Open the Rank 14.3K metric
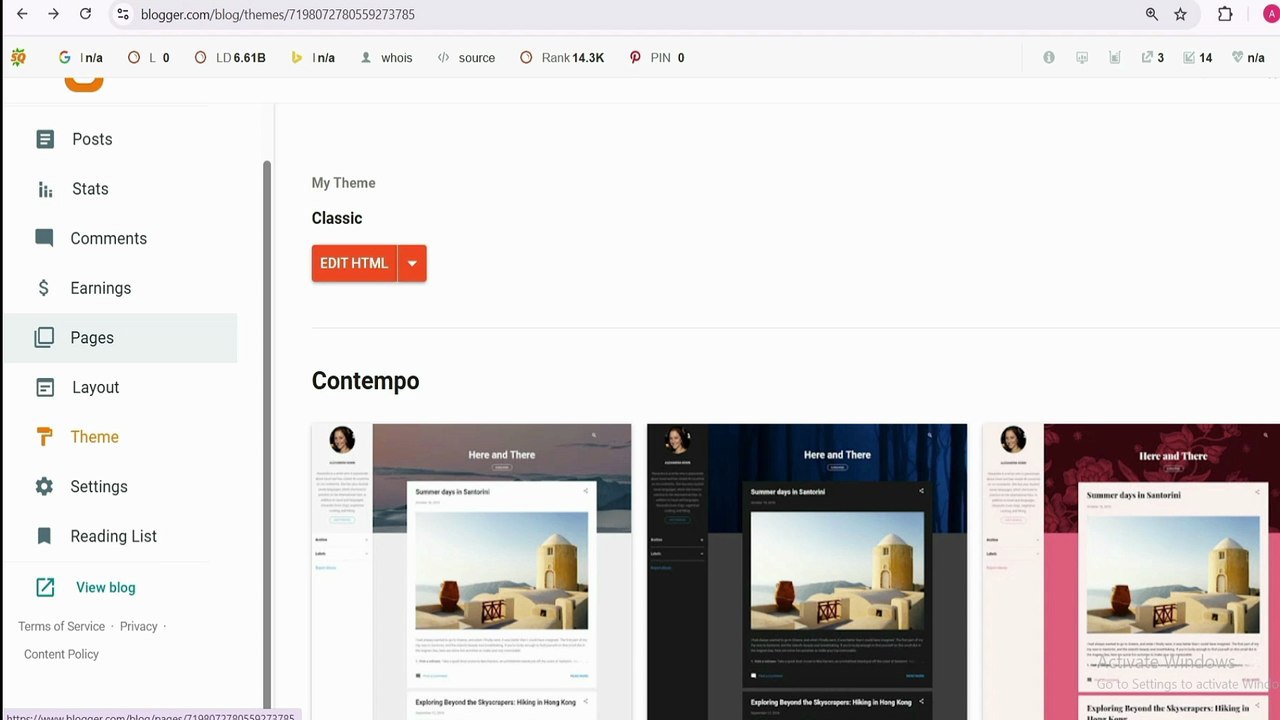 click(x=562, y=58)
